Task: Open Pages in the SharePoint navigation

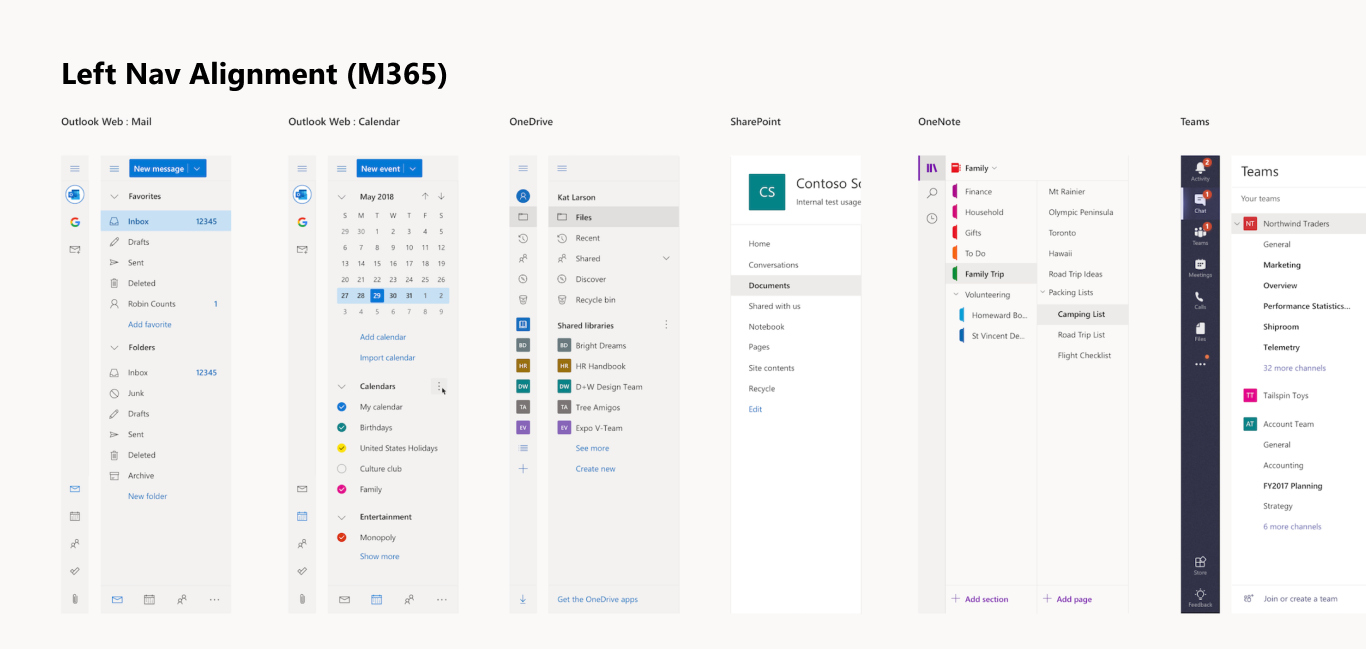Action: [759, 347]
